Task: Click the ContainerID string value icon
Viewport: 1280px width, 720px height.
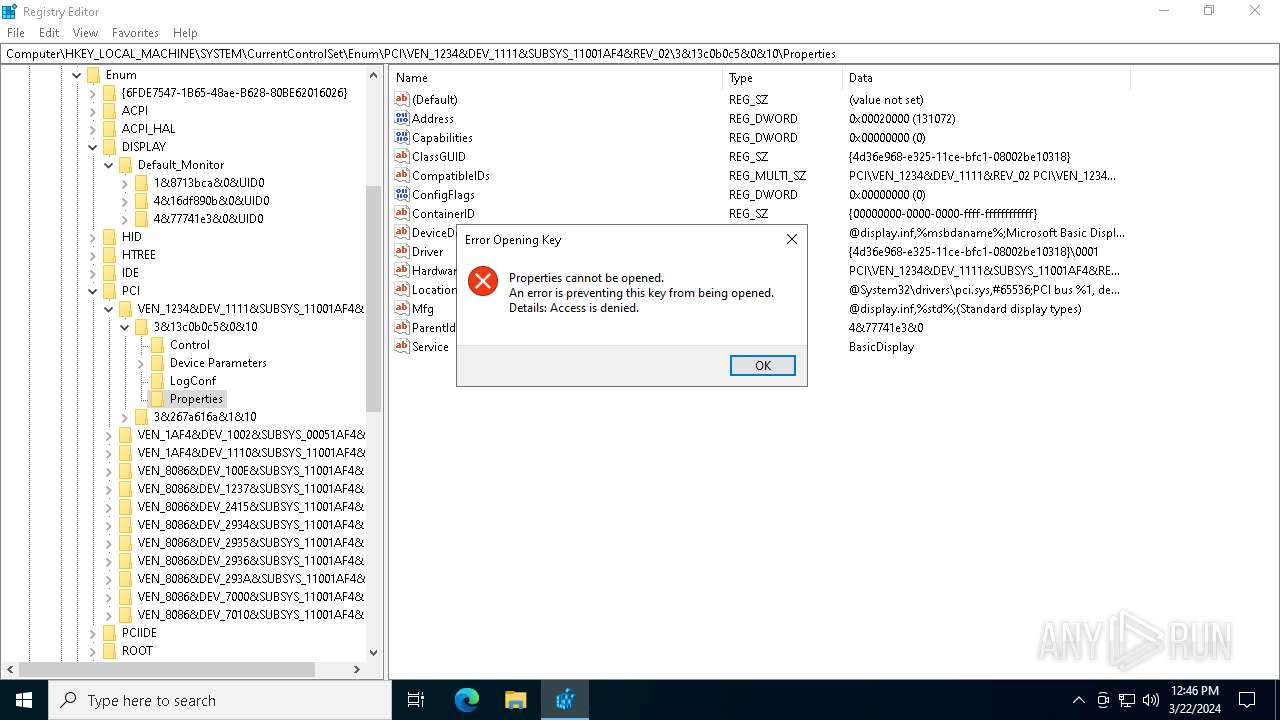Action: point(402,213)
